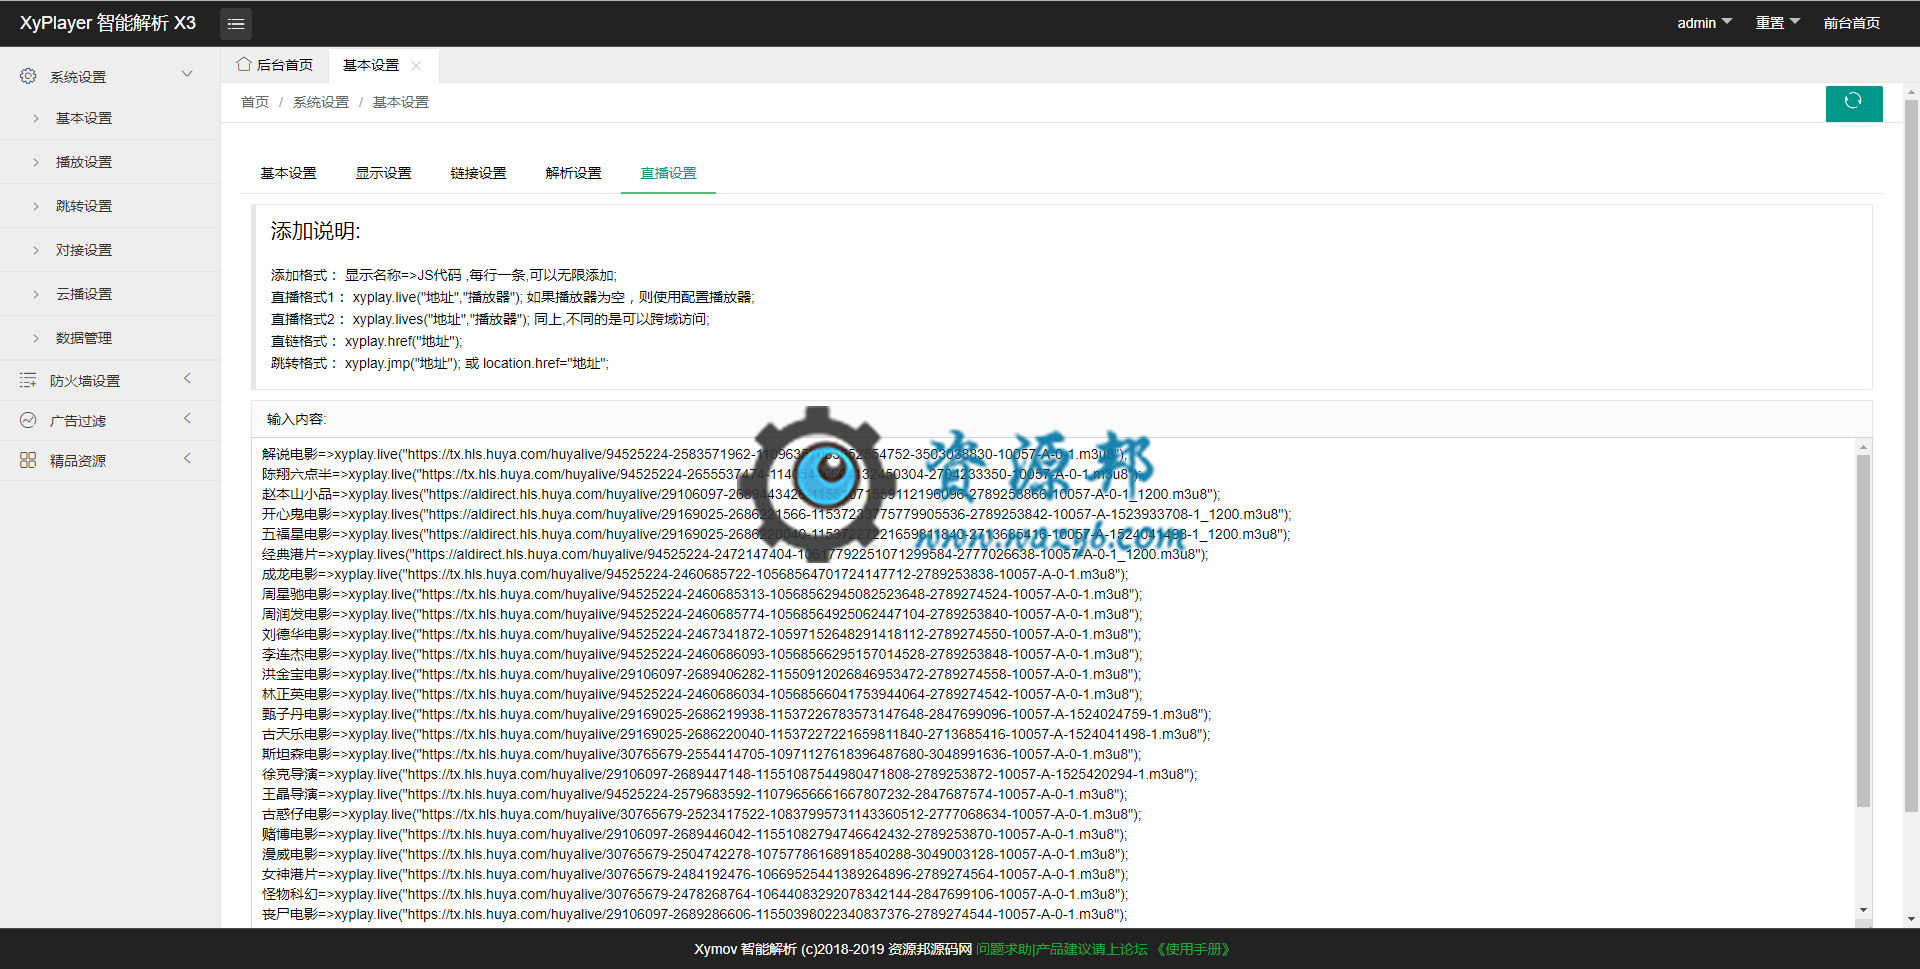Click the 系统设置 gear icon
Viewport: 1920px width, 969px height.
click(x=28, y=76)
